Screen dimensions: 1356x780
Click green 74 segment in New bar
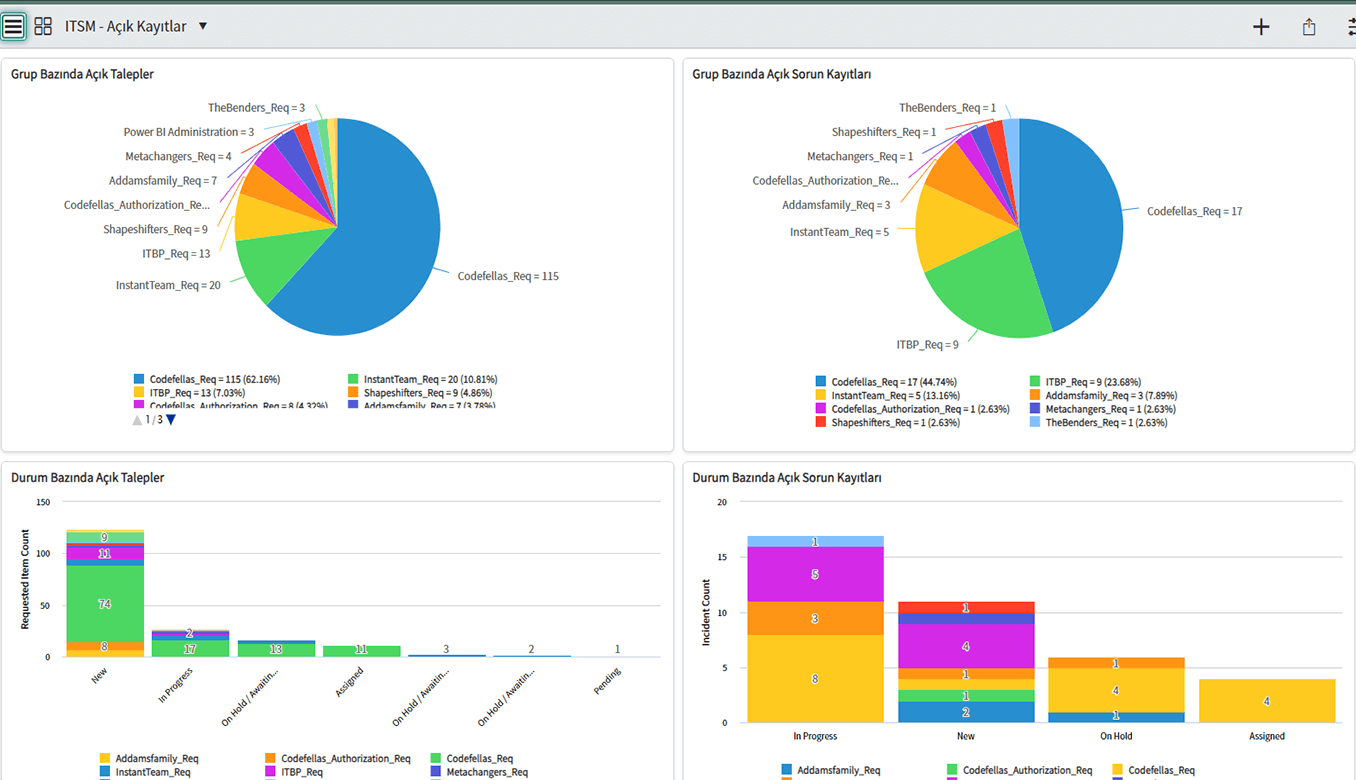(104, 604)
